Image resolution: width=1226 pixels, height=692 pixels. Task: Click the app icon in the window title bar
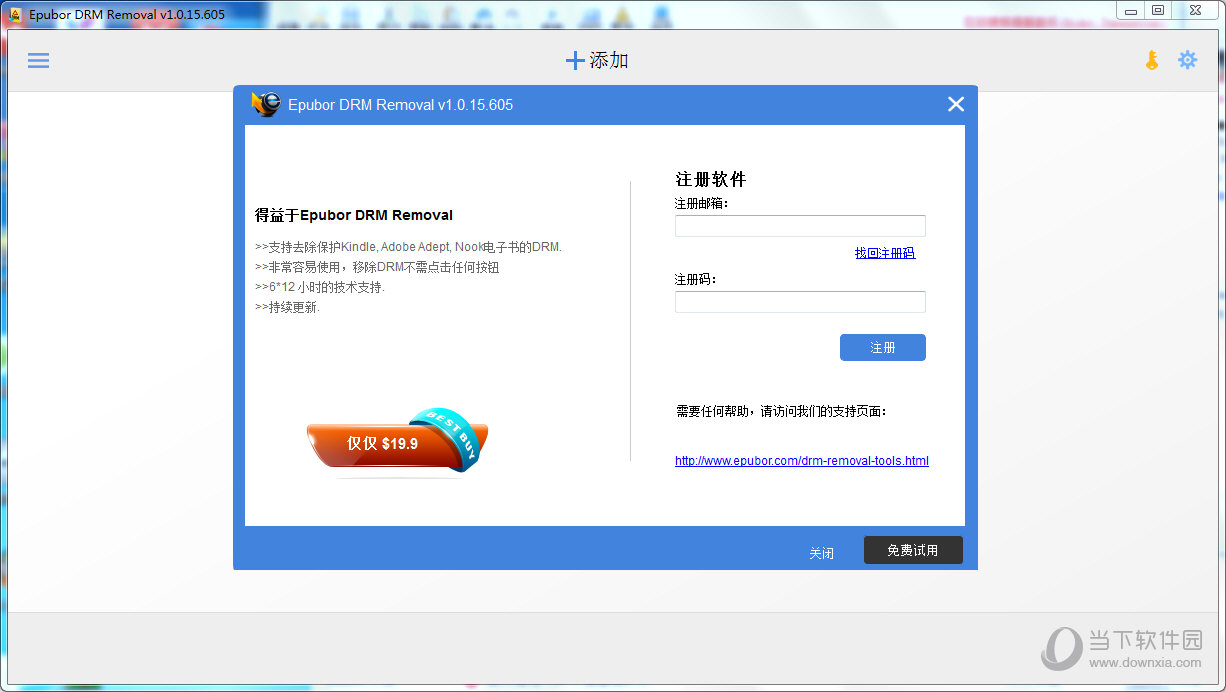tap(15, 14)
